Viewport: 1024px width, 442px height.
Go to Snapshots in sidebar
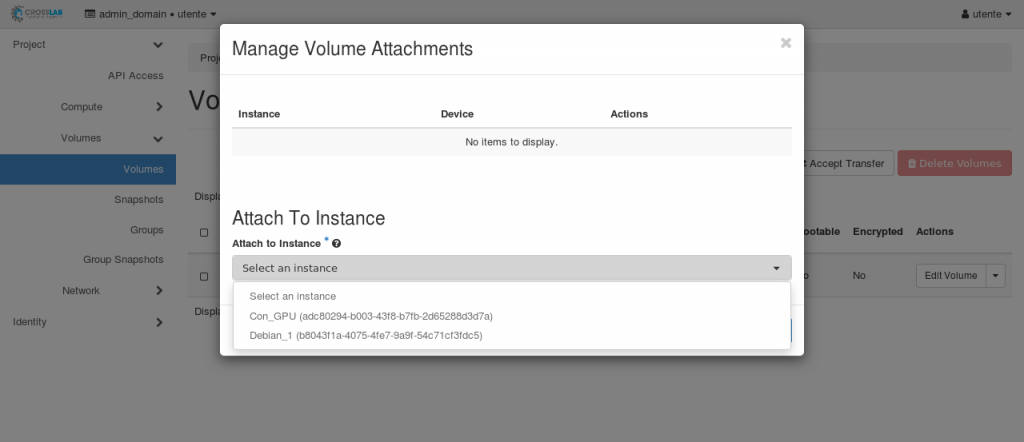[x=138, y=200]
